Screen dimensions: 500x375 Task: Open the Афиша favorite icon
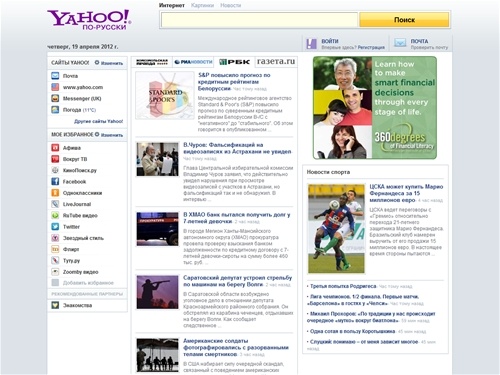coord(55,148)
